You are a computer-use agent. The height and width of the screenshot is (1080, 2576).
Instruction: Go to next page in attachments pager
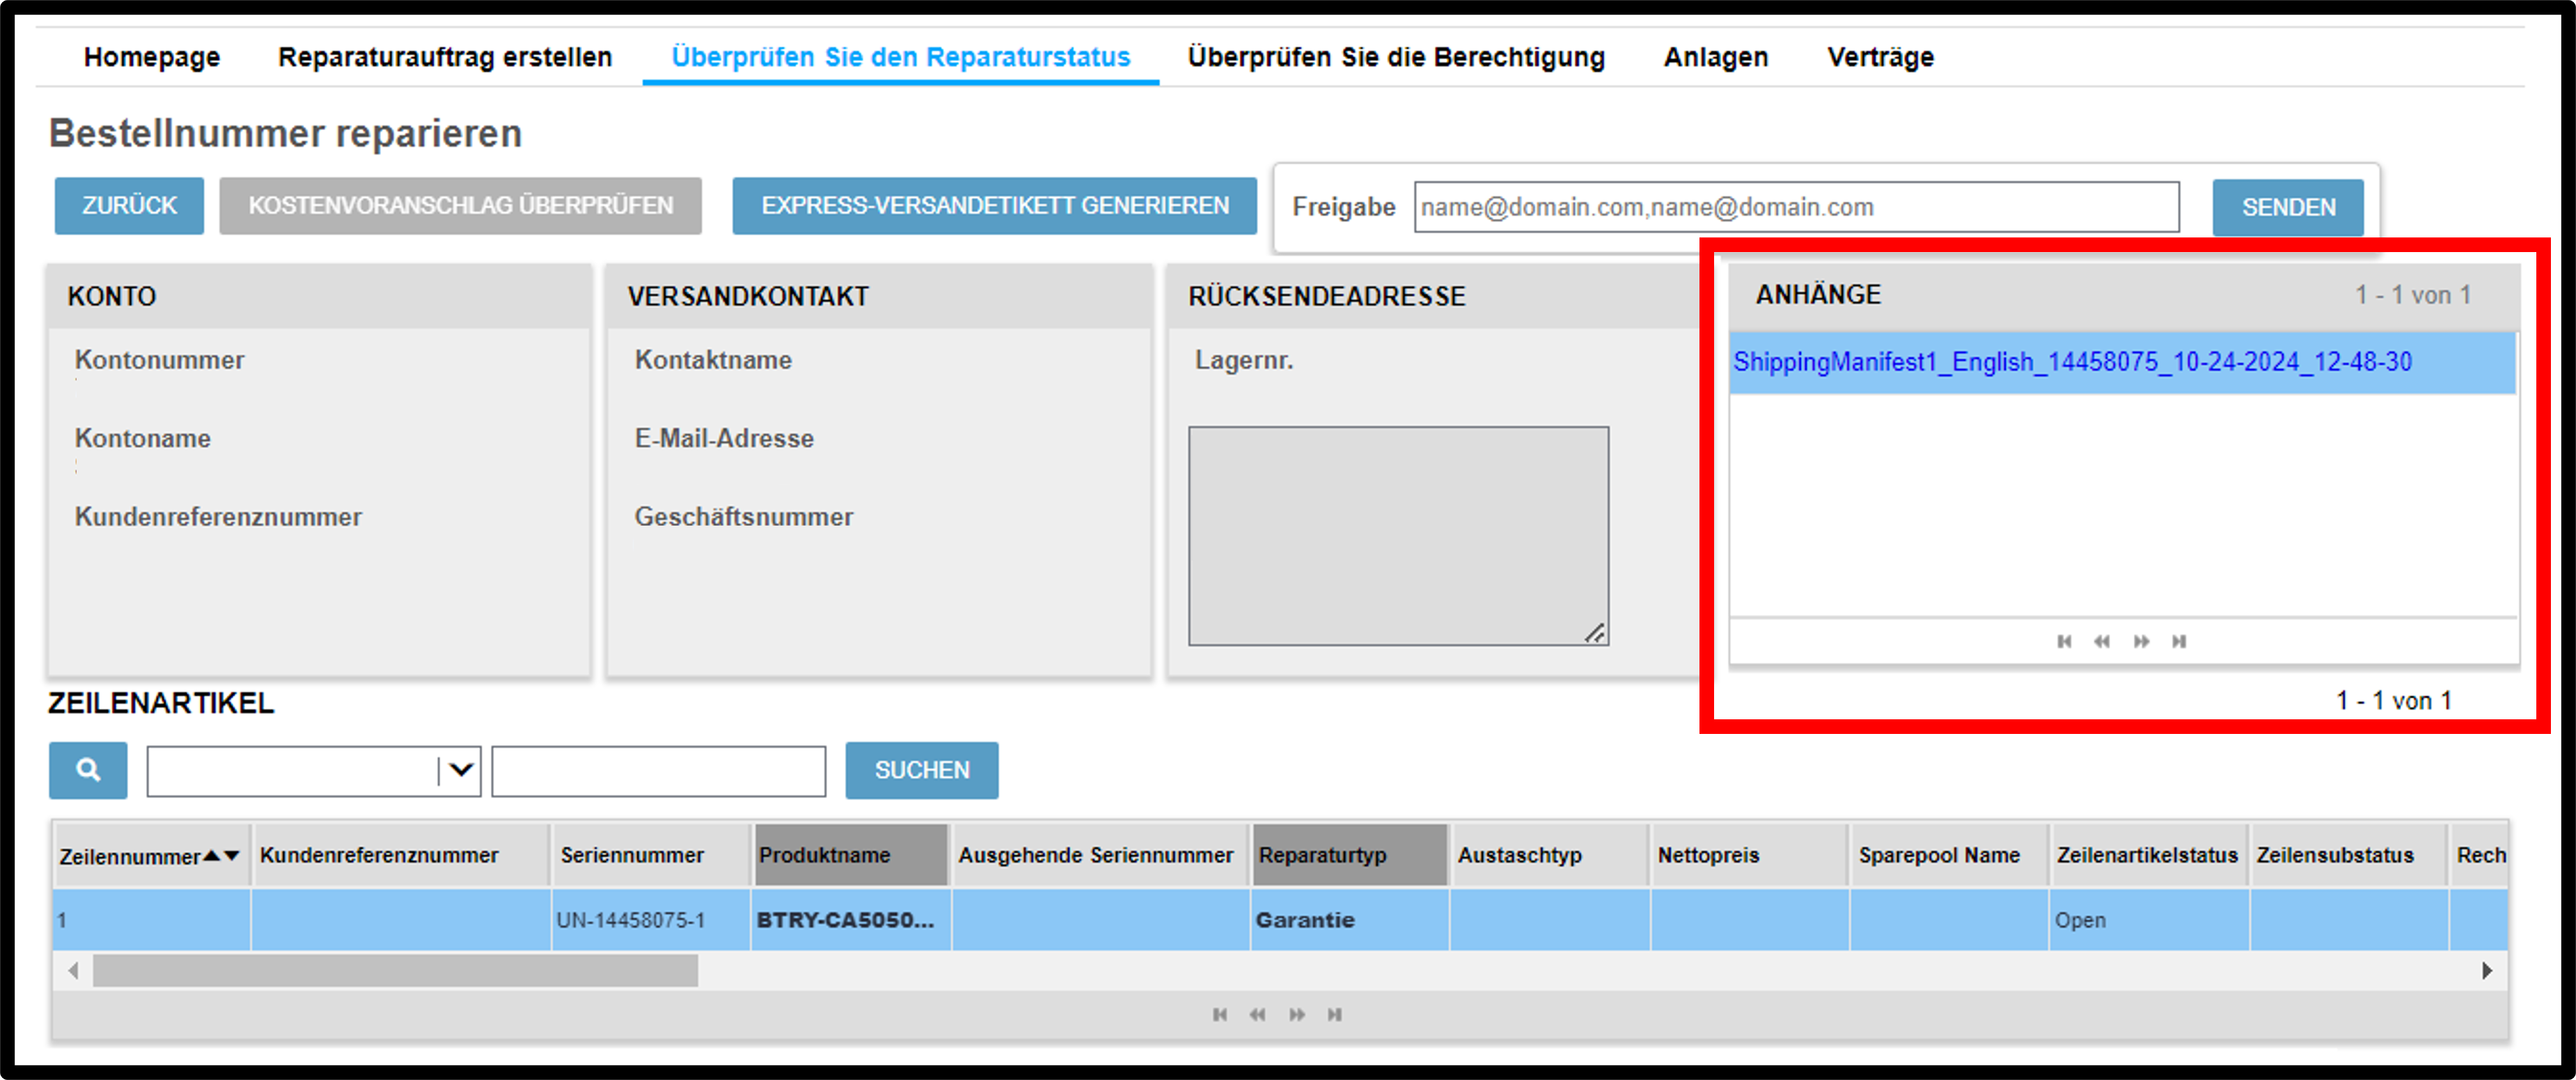[x=2141, y=641]
